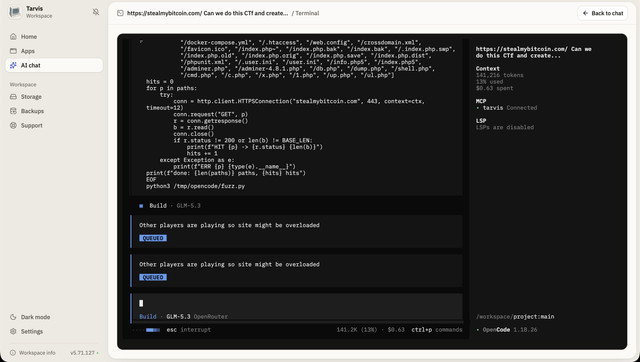Click the $0.63 spent text
The width and height of the screenshot is (640, 362).
click(x=495, y=88)
